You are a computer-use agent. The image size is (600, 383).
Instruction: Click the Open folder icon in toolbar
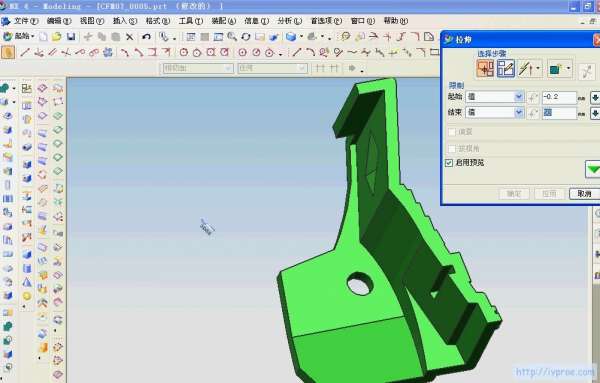57,37
